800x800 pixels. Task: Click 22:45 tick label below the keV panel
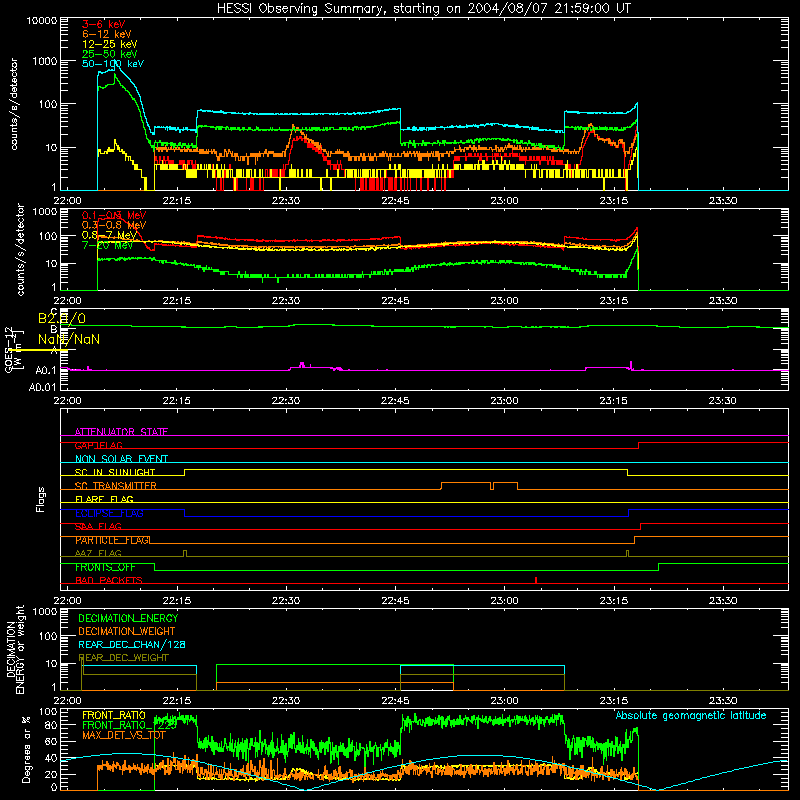(395, 201)
